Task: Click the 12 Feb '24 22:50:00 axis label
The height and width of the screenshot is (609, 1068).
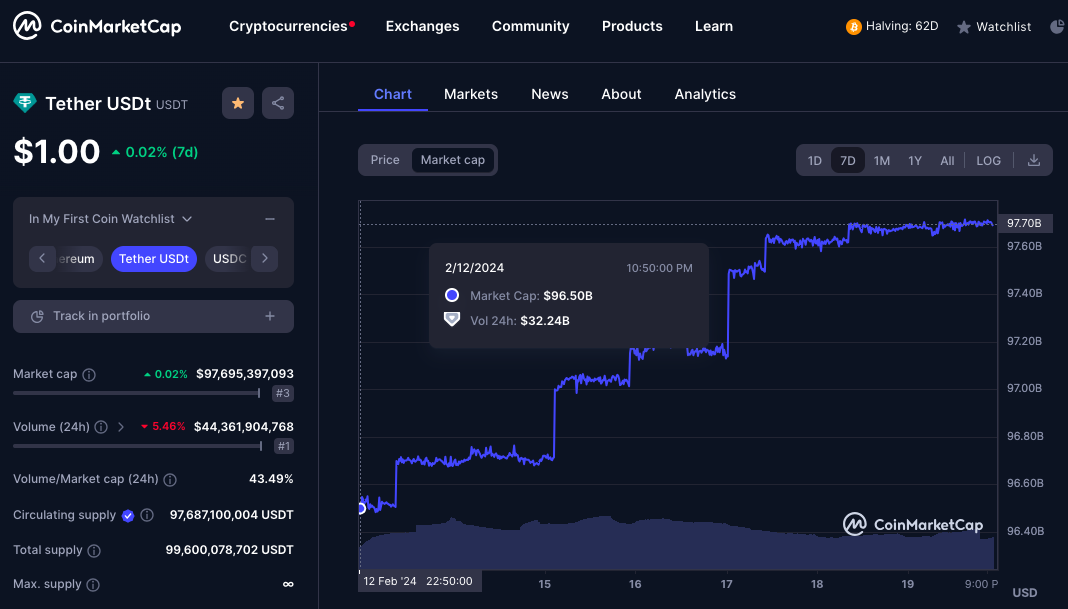Action: click(x=420, y=581)
